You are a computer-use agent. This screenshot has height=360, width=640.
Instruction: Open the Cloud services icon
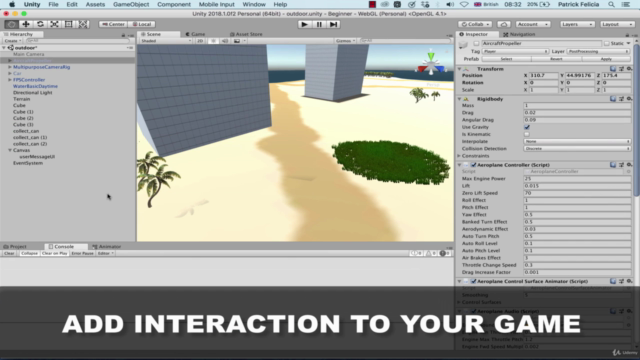point(504,24)
